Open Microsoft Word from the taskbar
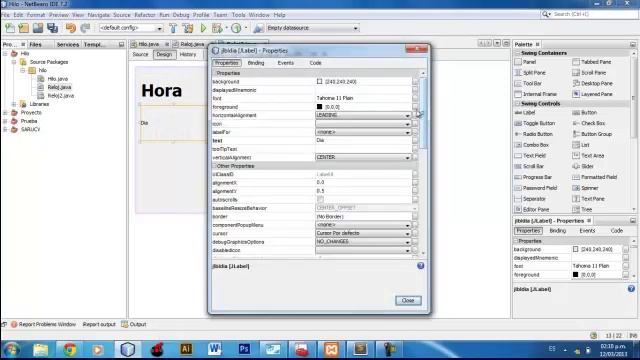Screen dimensions: 640x360 (x=215, y=349)
